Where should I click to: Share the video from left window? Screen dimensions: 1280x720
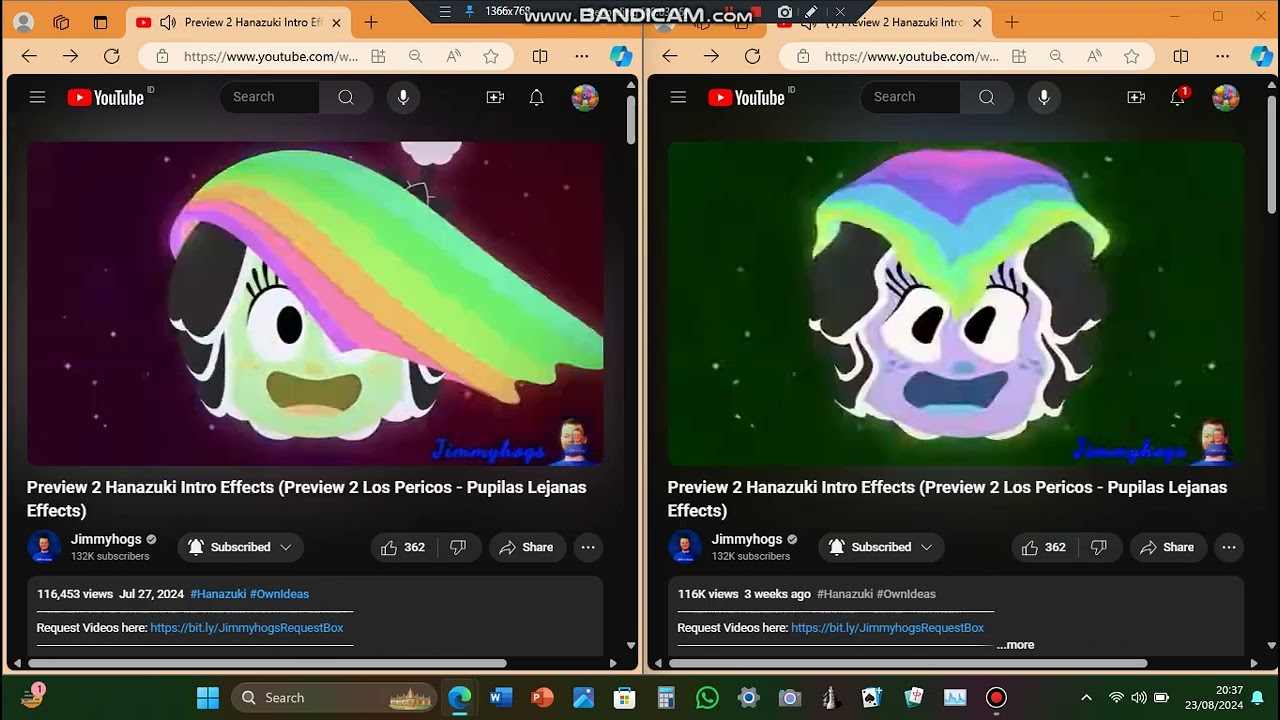click(x=527, y=547)
